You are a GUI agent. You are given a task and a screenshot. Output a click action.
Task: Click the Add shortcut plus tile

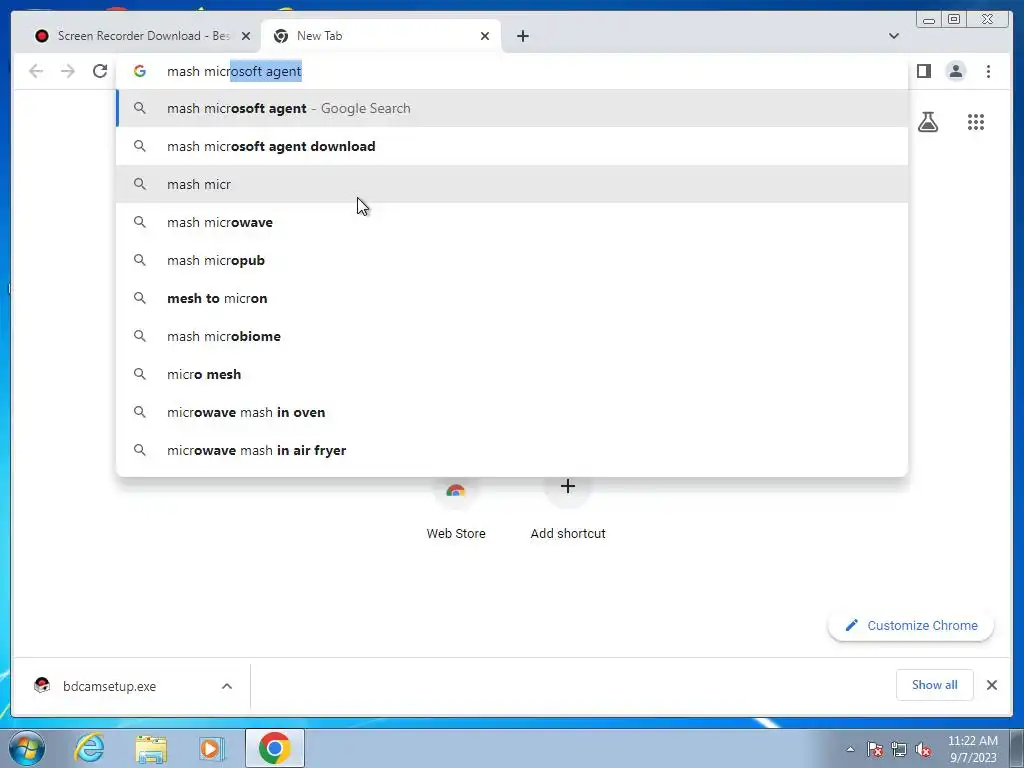[568, 509]
